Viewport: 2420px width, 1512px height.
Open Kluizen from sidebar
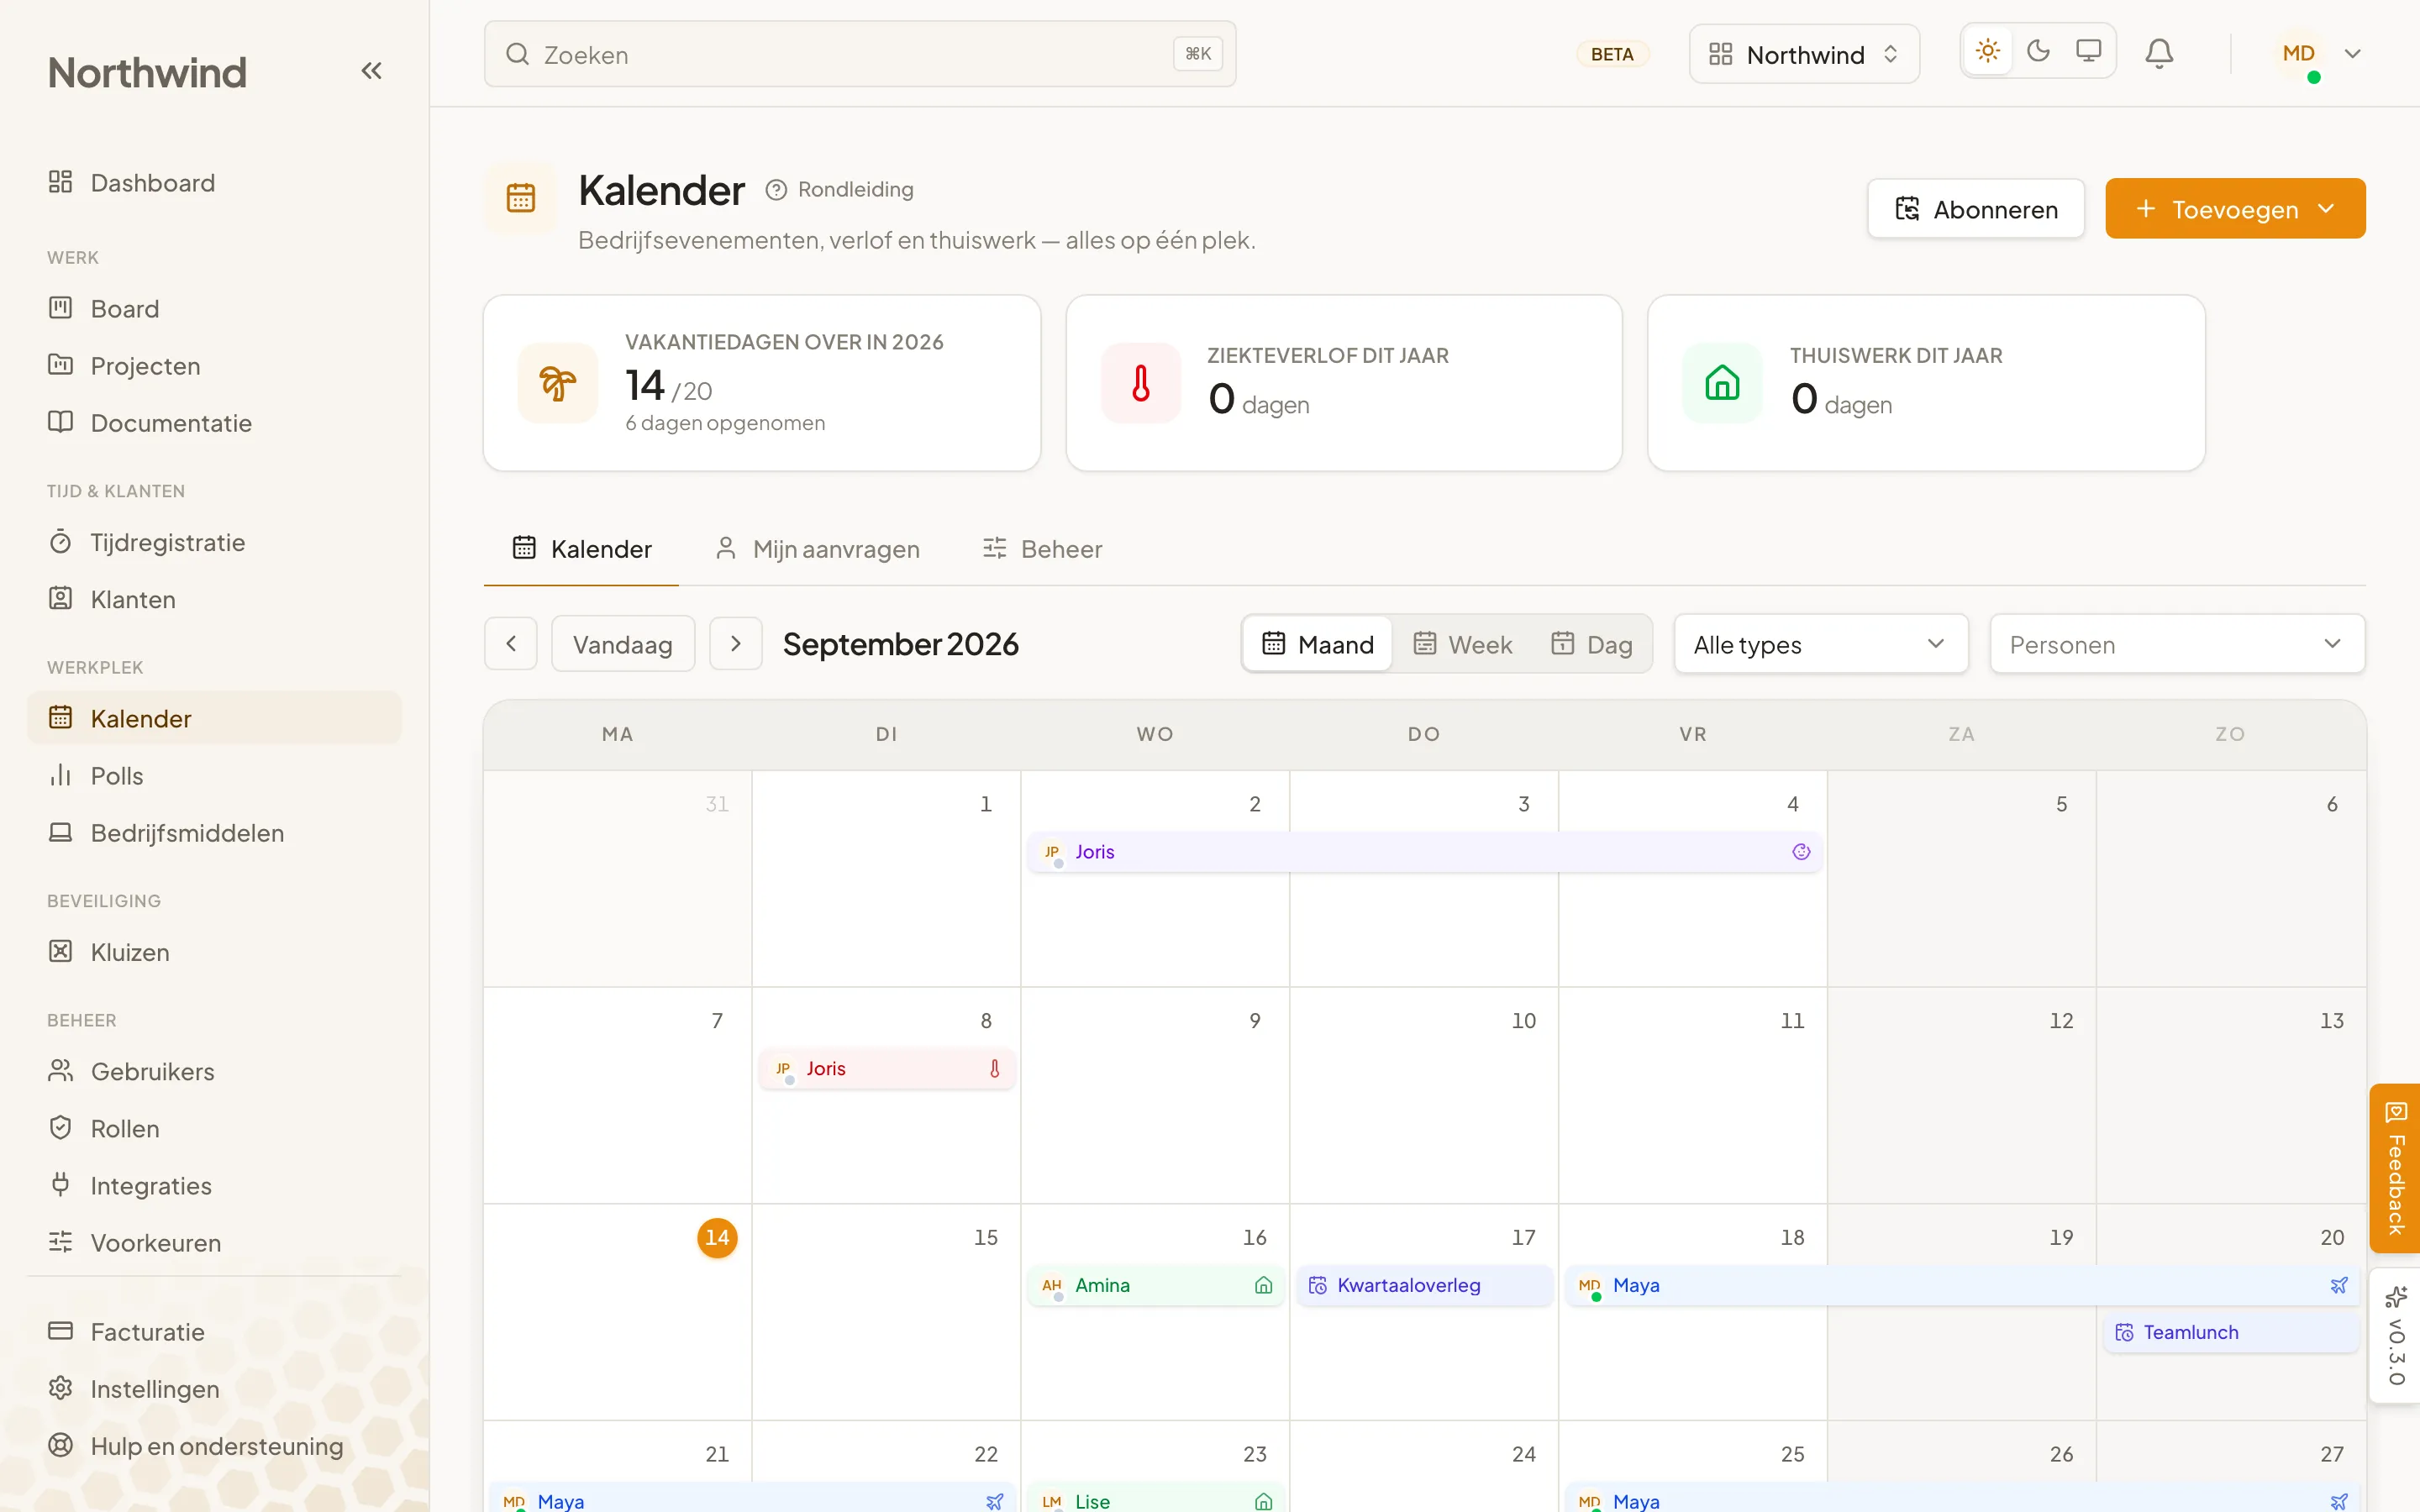tap(214, 952)
